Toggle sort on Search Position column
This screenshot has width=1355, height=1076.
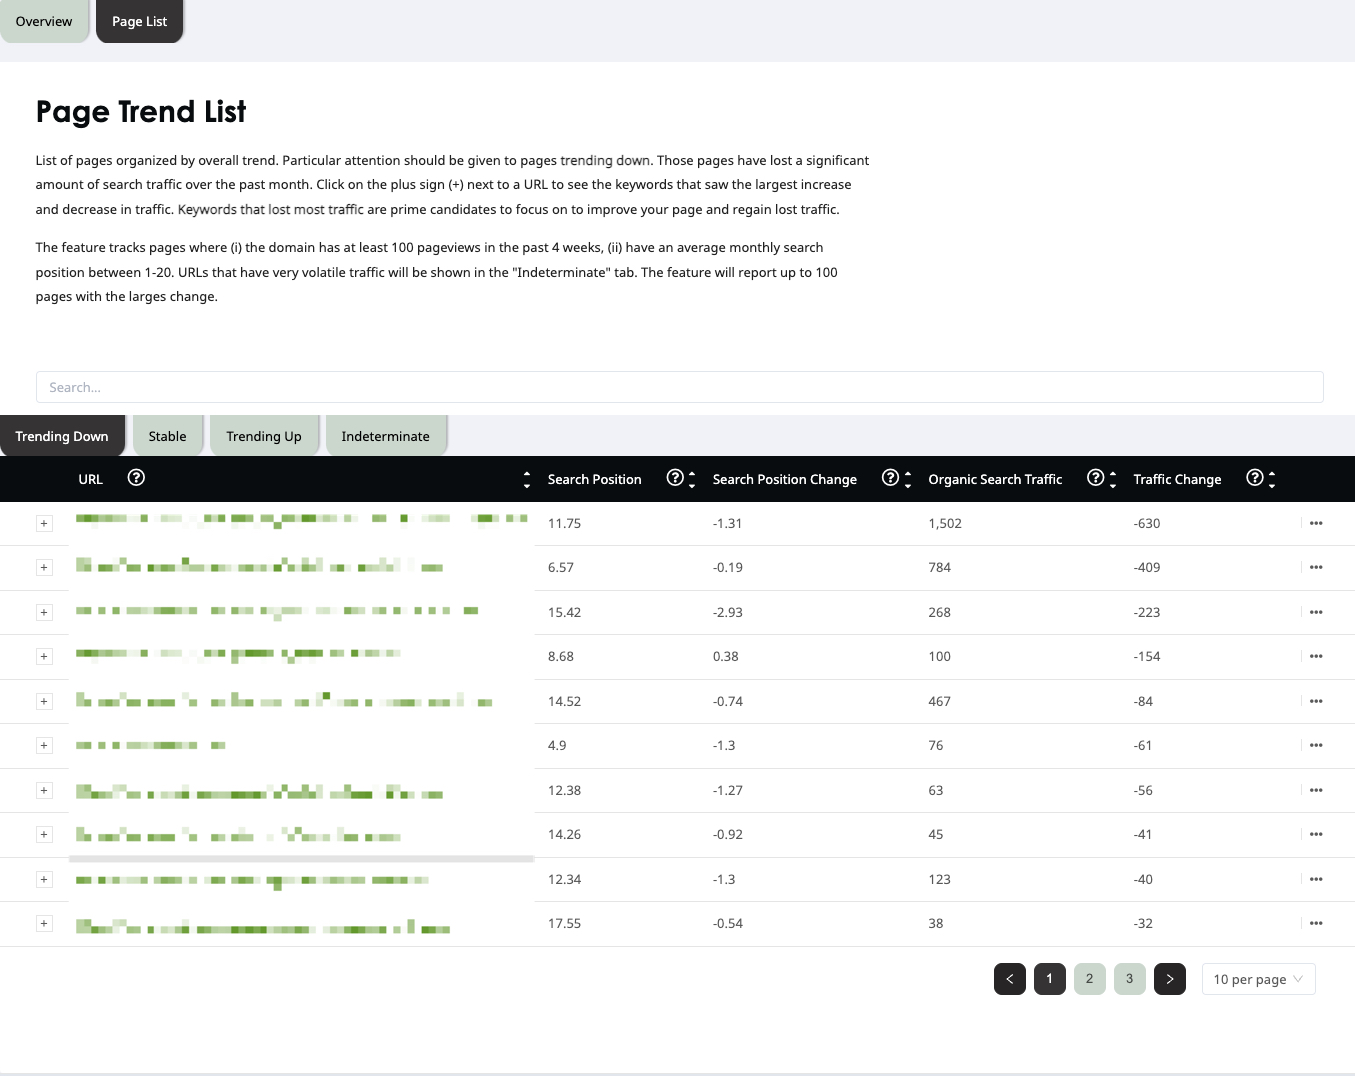(692, 479)
